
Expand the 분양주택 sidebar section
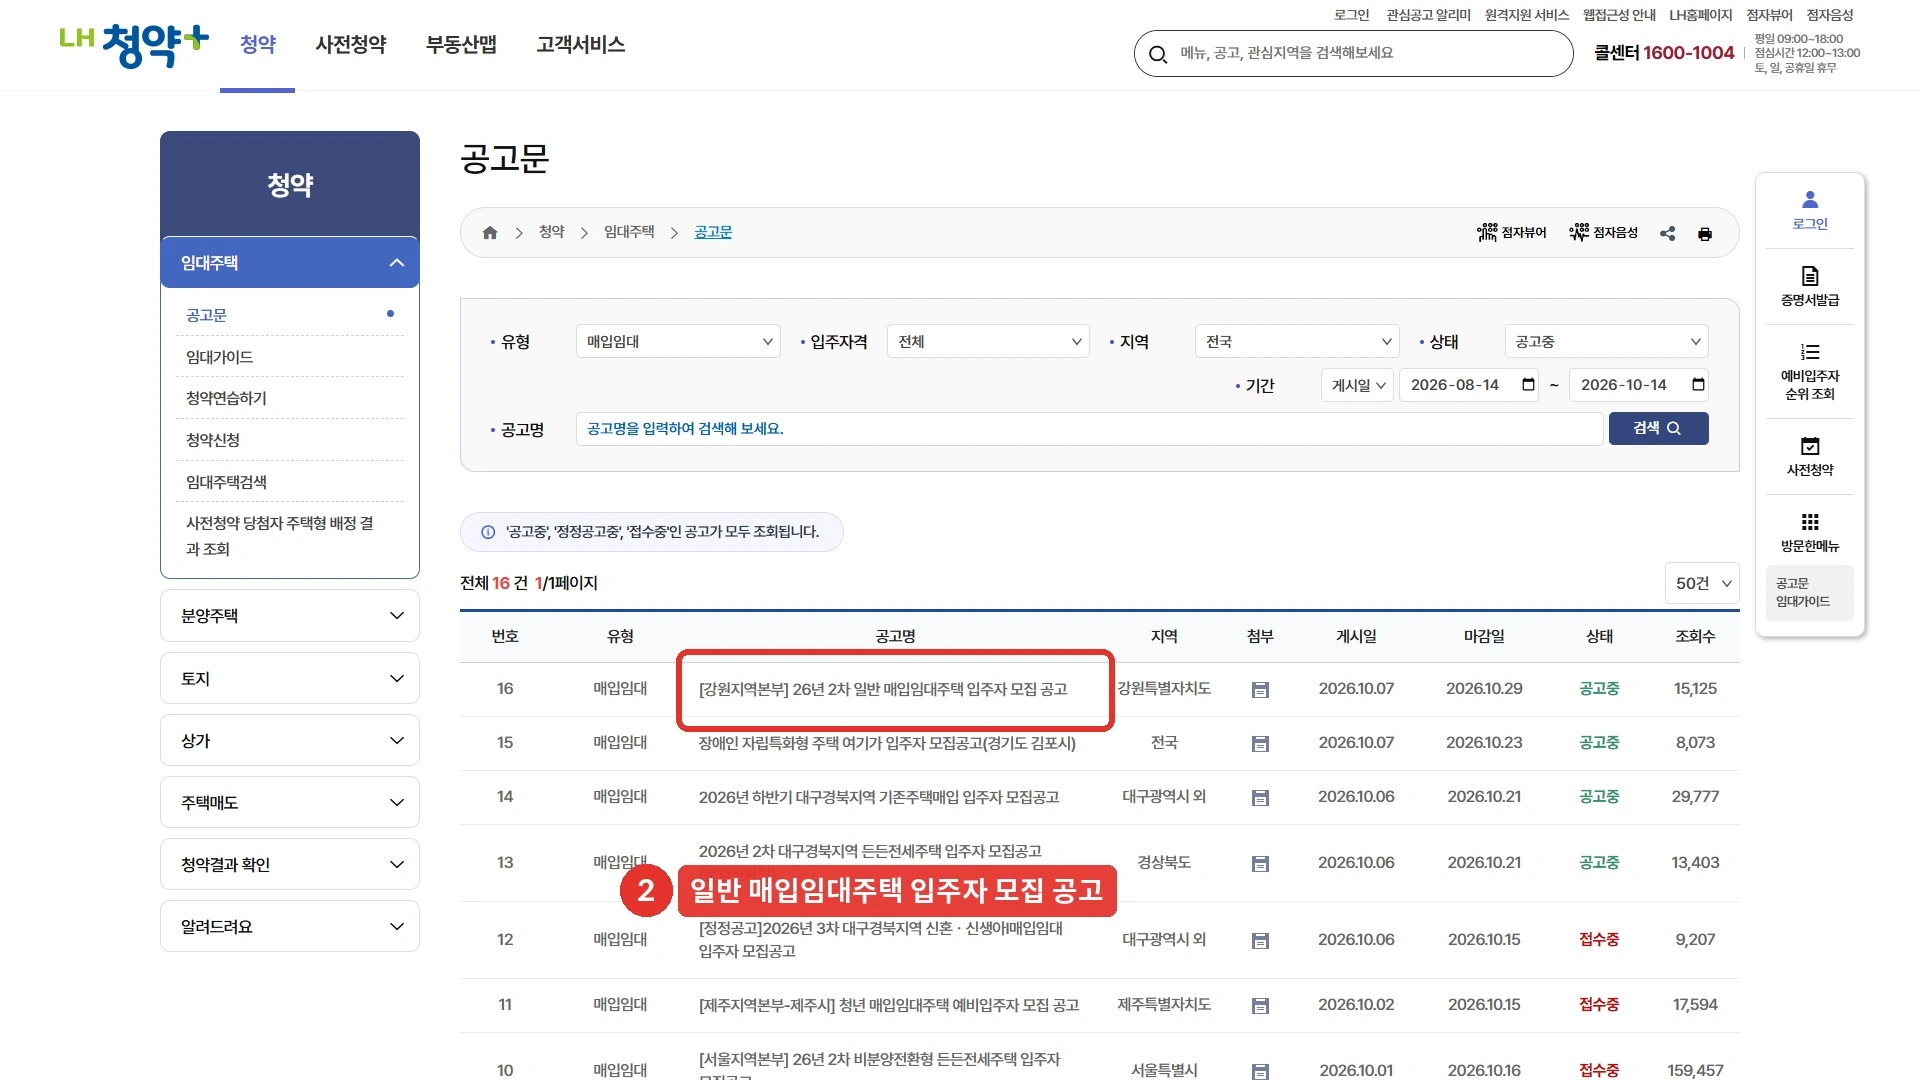click(x=290, y=616)
